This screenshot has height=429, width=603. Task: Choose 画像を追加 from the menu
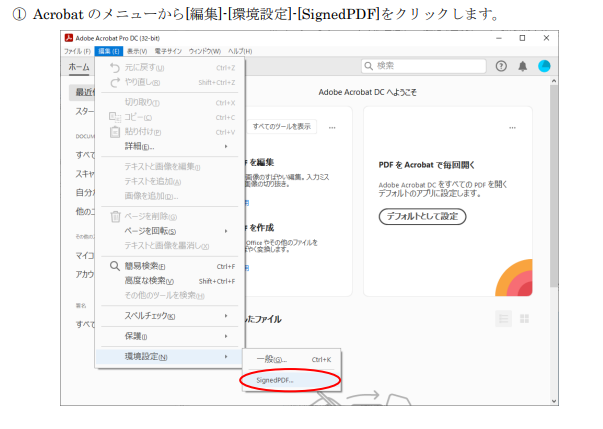click(x=170, y=196)
